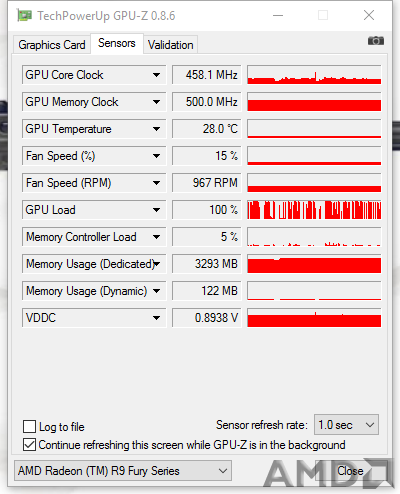Open the AMD Radeon R9 Fury Series selector

[x=123, y=471]
